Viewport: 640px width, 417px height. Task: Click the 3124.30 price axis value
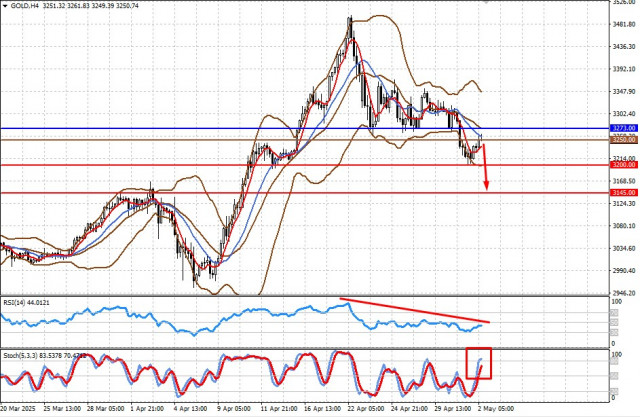pos(624,203)
